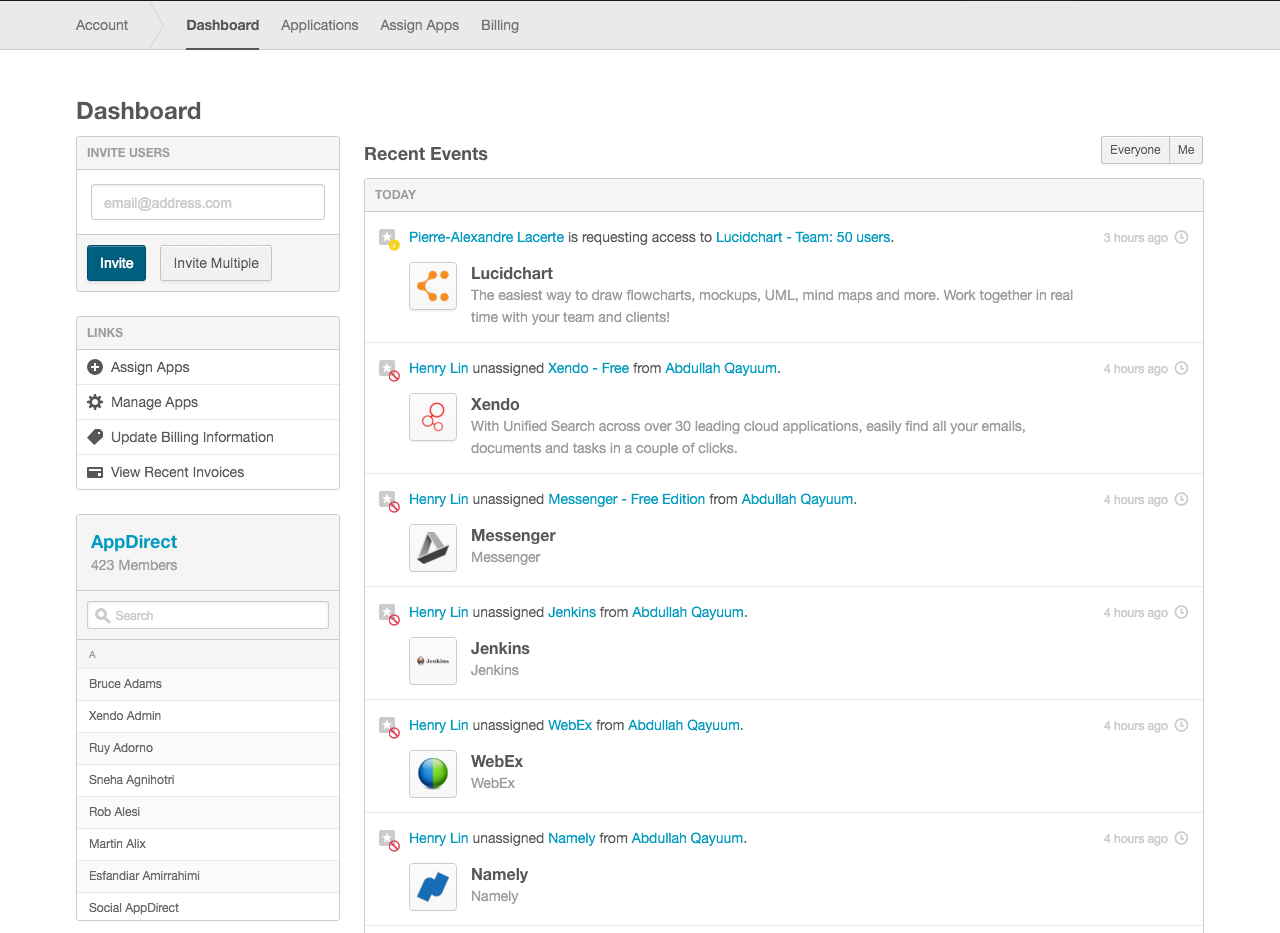This screenshot has height=933, width=1280.
Task: Select member Rob Alesi
Action: point(208,812)
